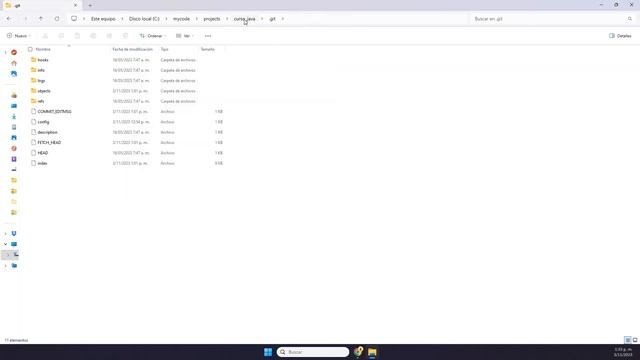Open Home in the navigation pane
640x360 pixels.
point(14,63)
